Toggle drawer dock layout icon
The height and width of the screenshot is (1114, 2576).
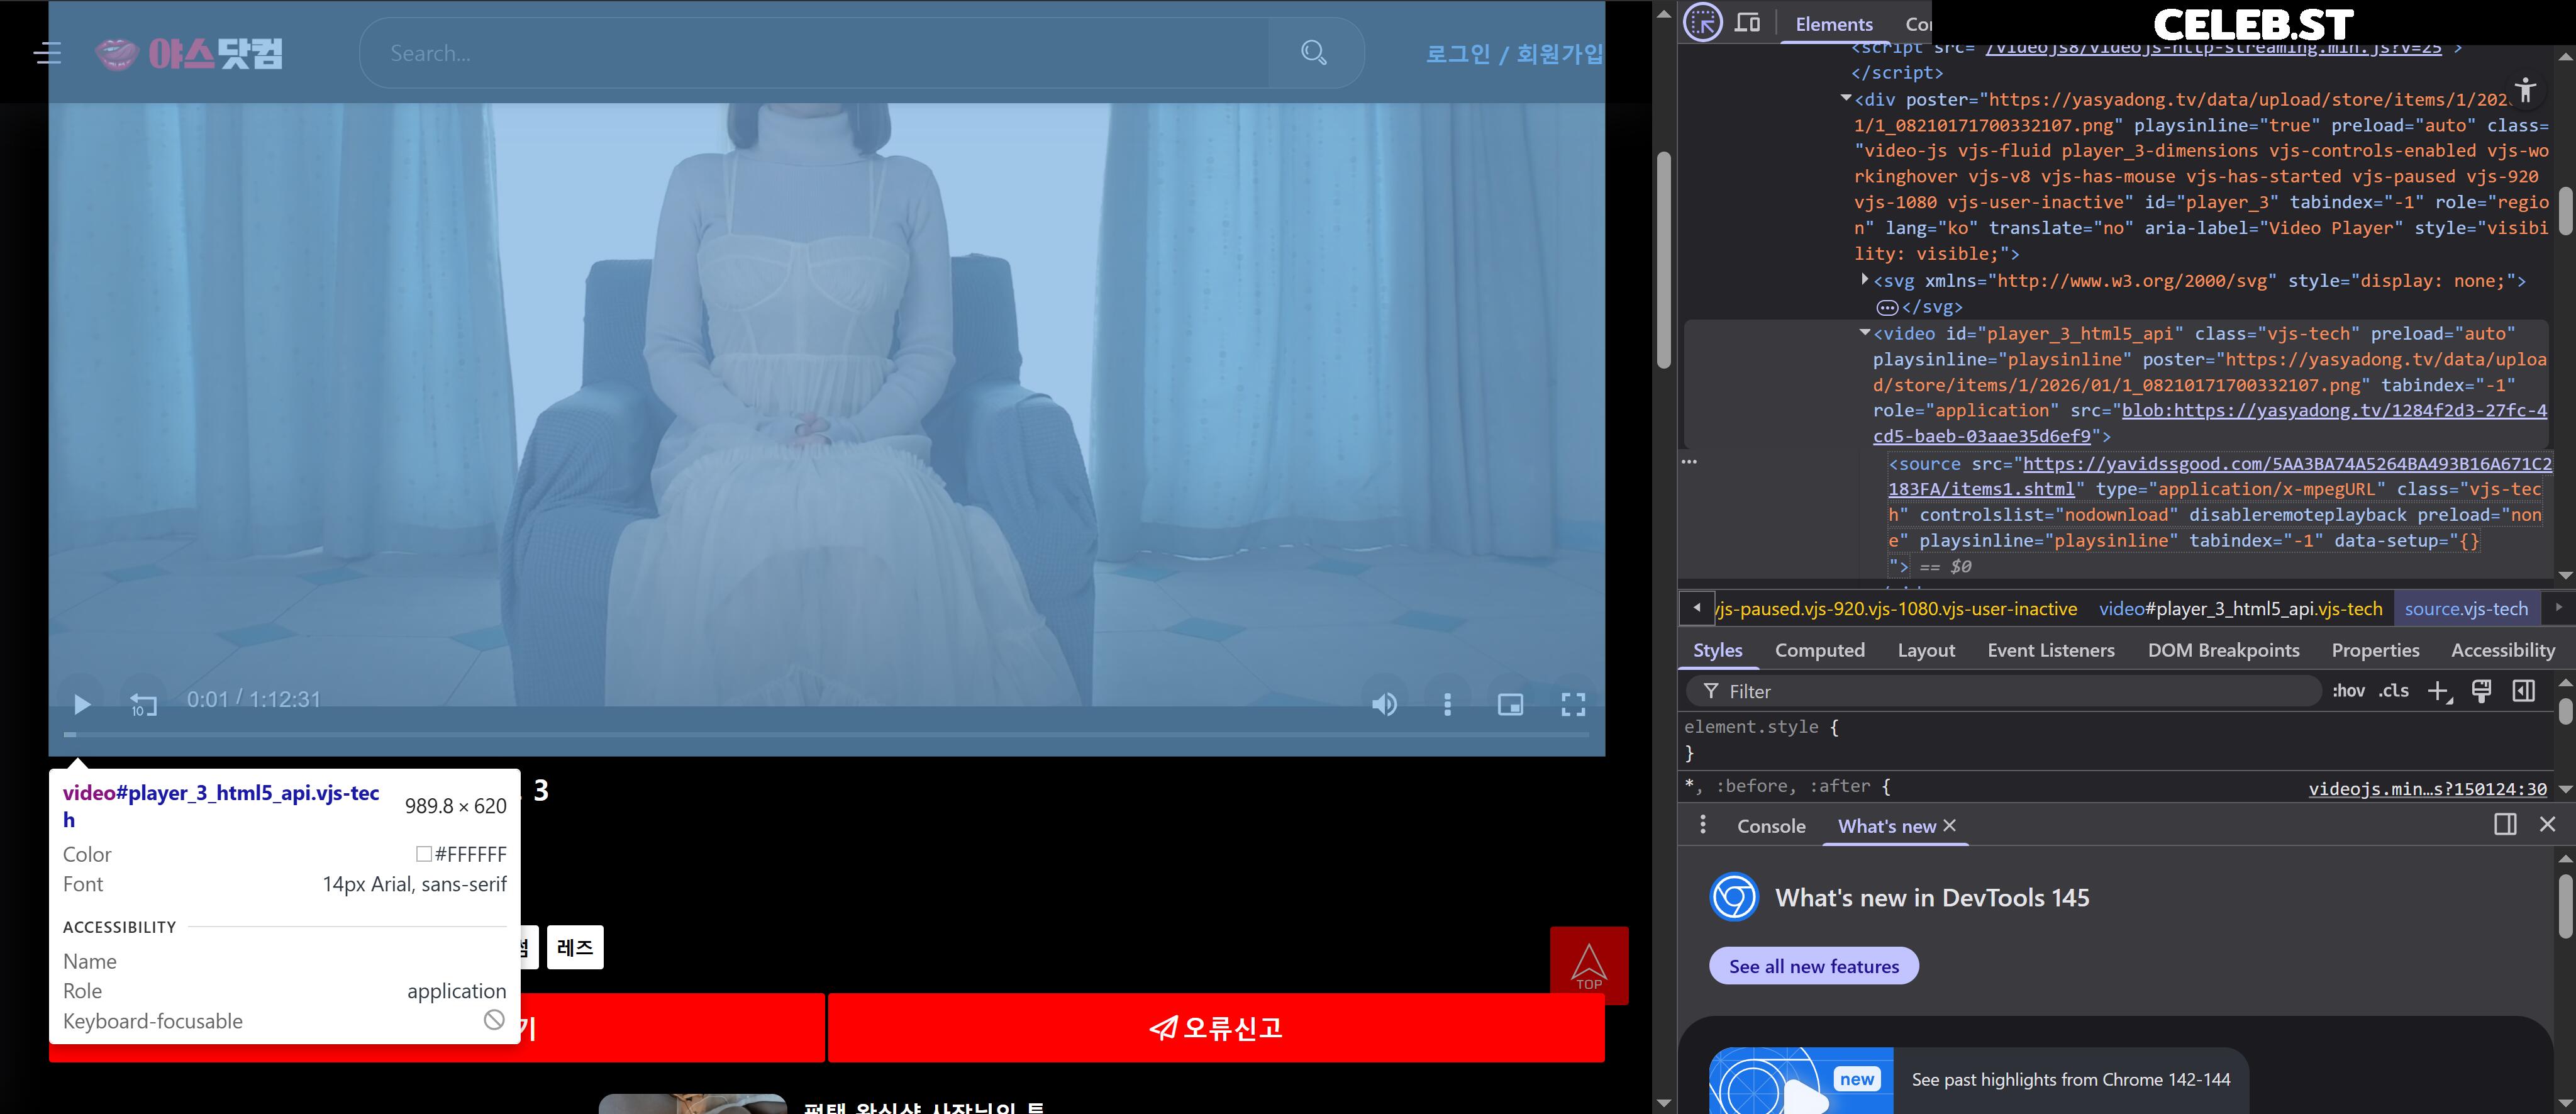[2505, 824]
